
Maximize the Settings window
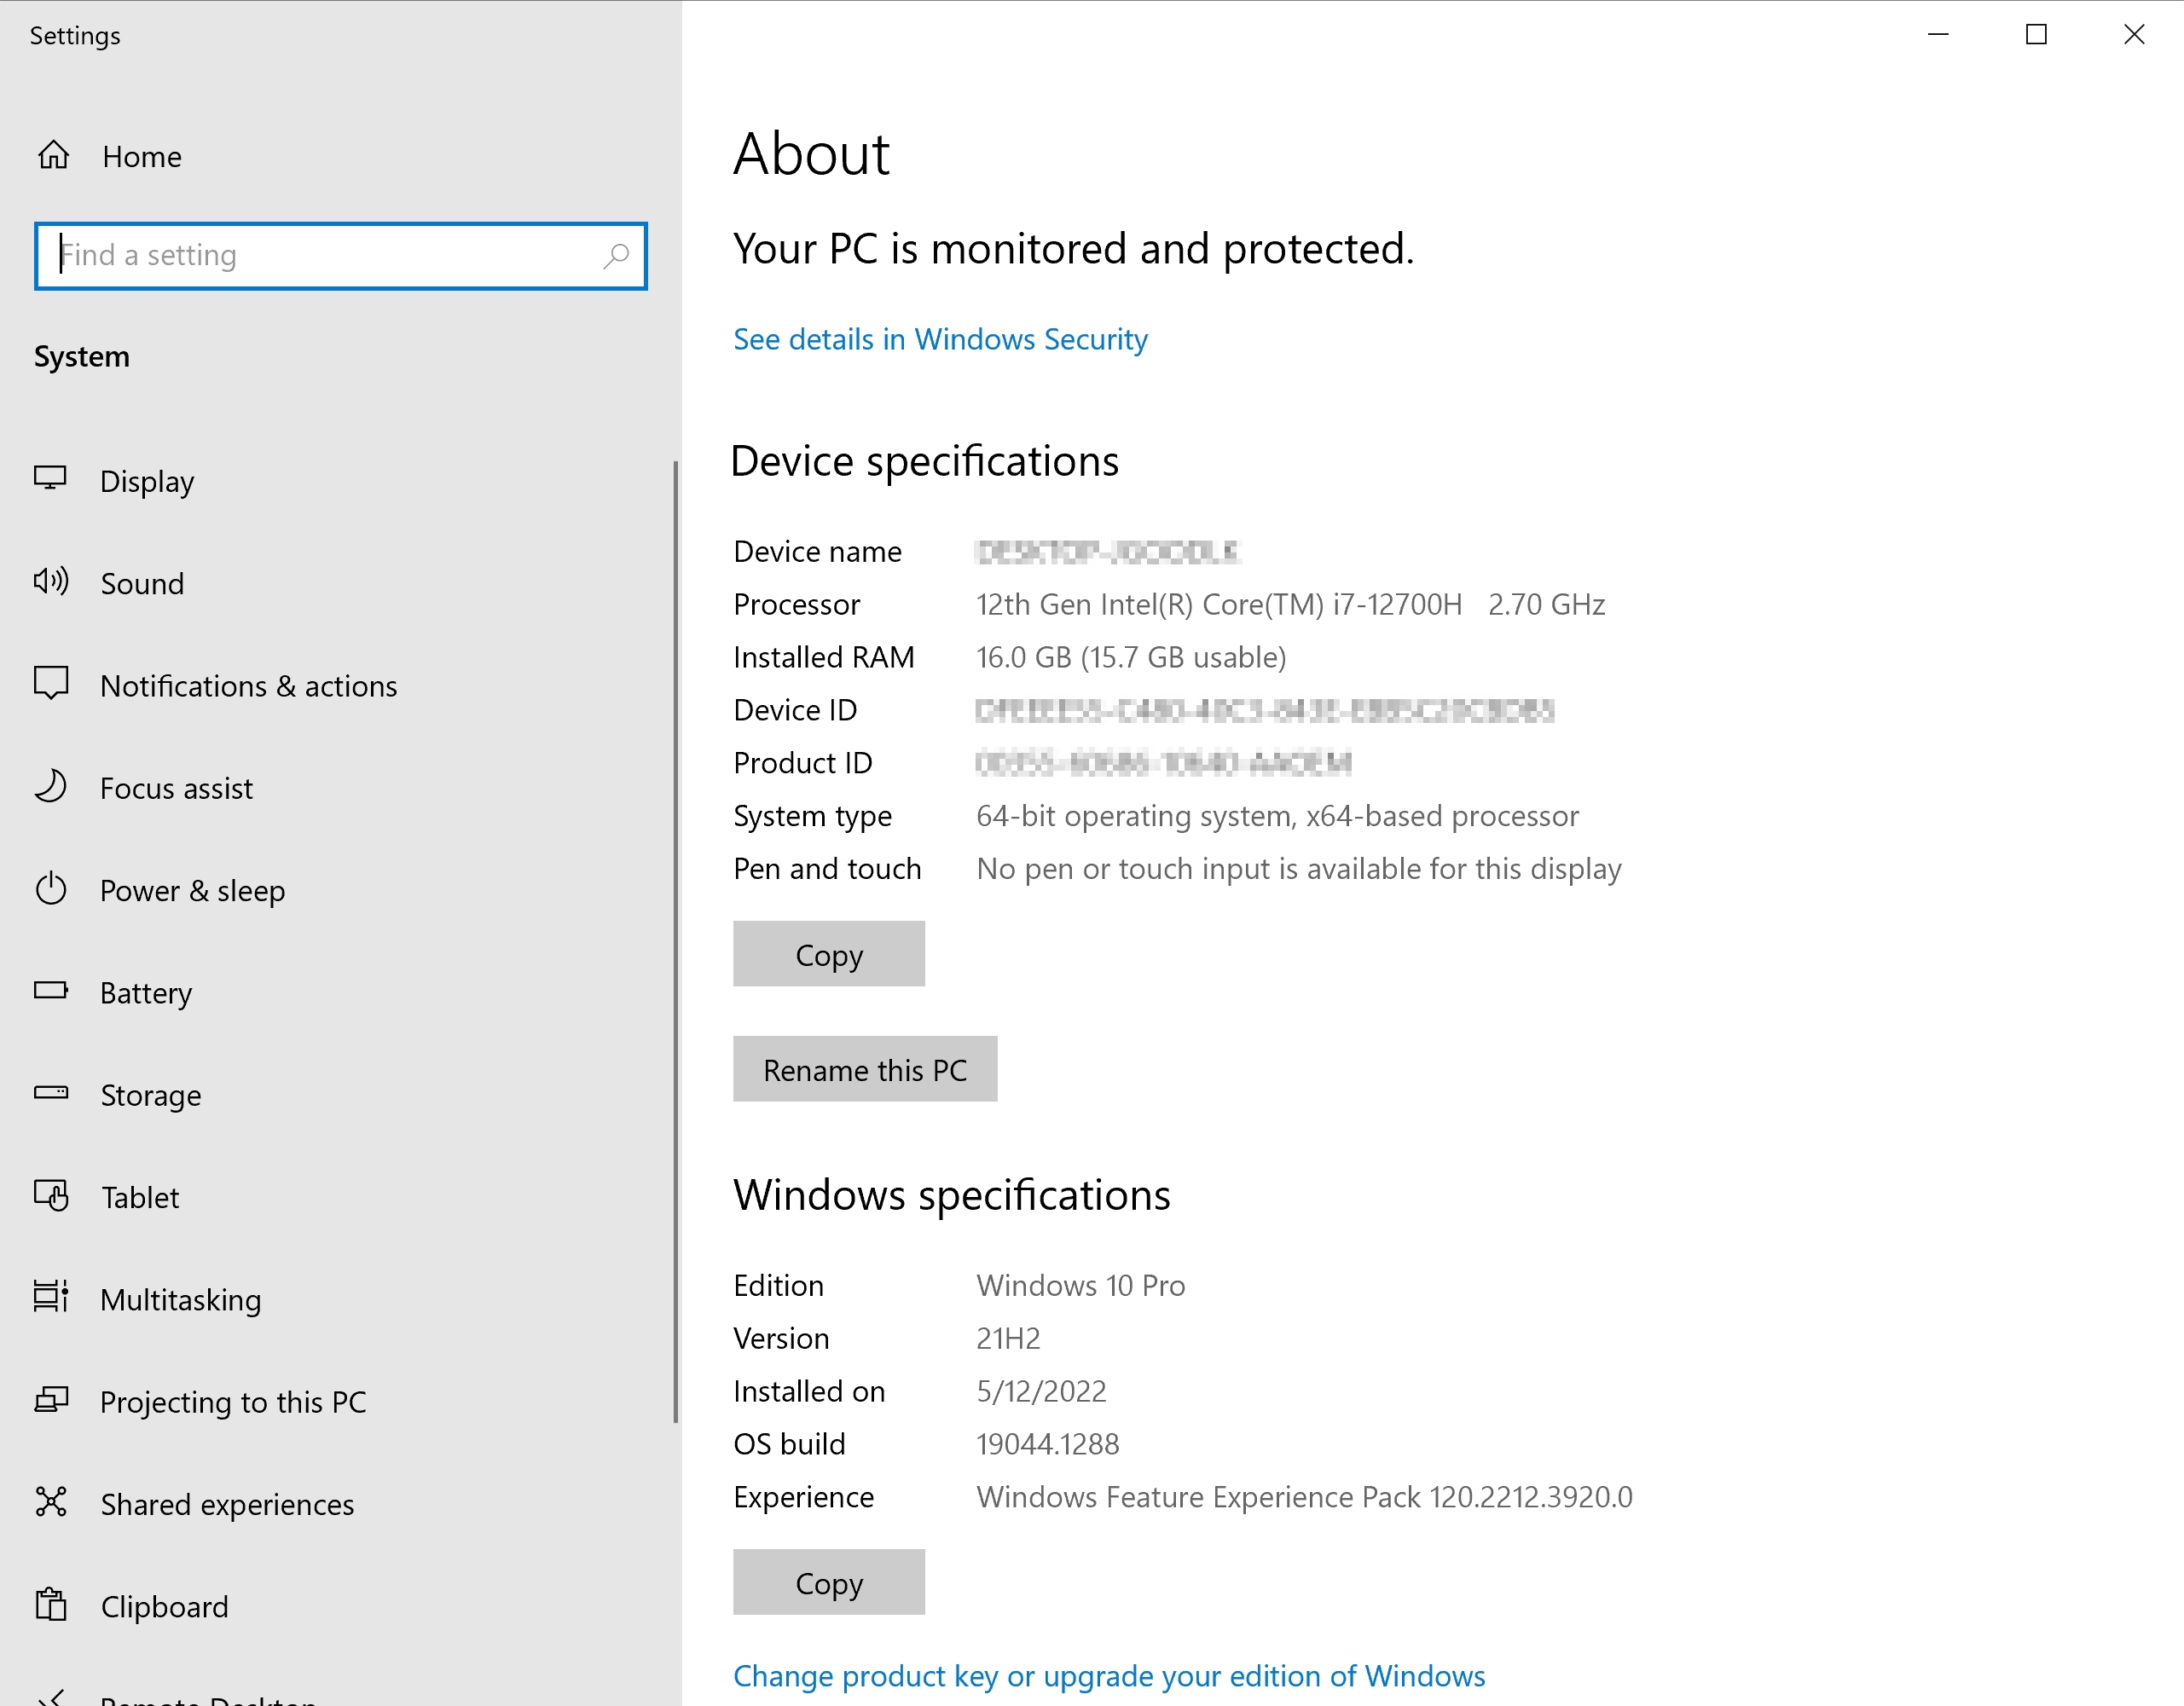[2036, 34]
